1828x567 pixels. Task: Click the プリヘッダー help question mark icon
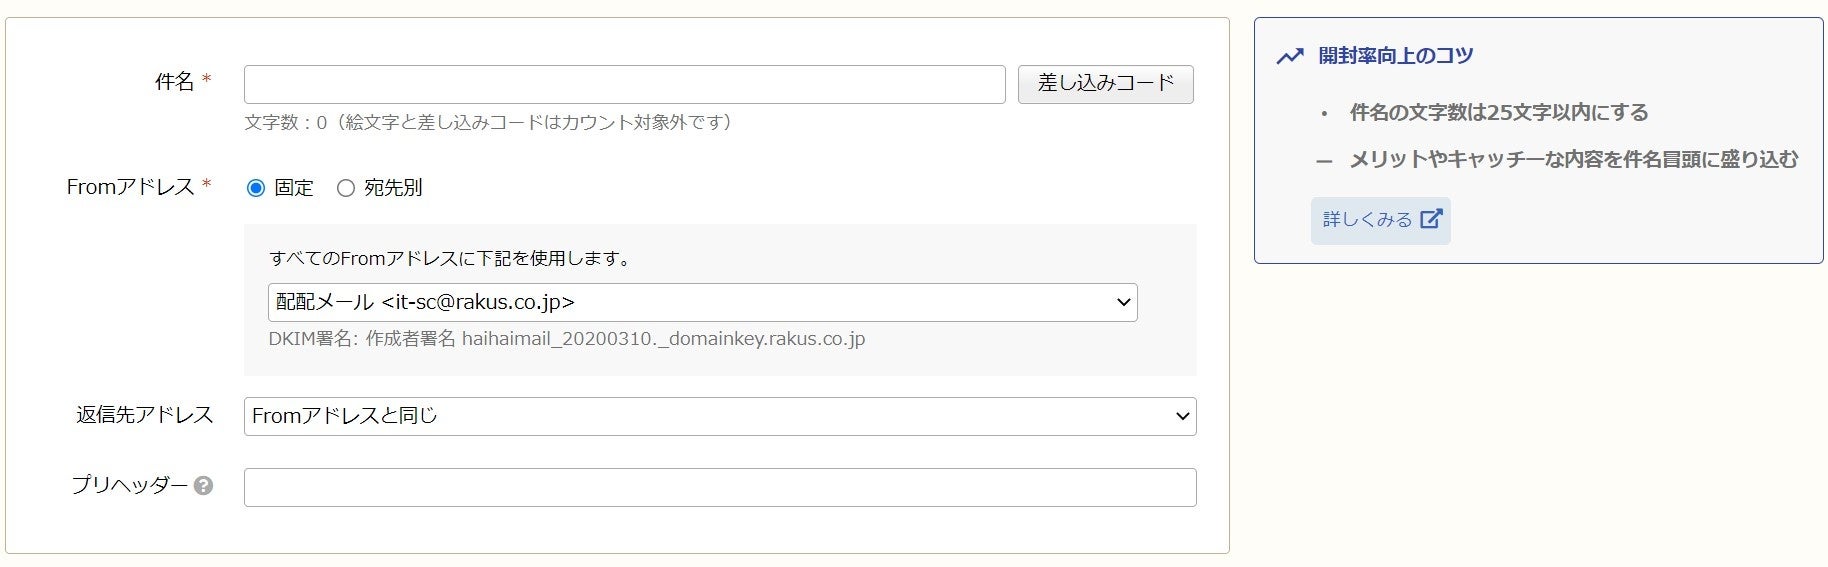coord(203,486)
